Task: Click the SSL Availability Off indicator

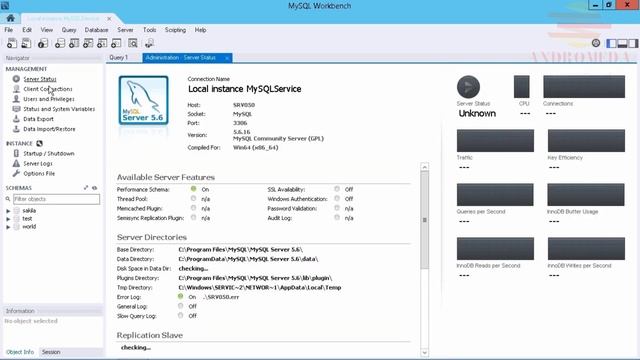Action: pyautogui.click(x=337, y=189)
